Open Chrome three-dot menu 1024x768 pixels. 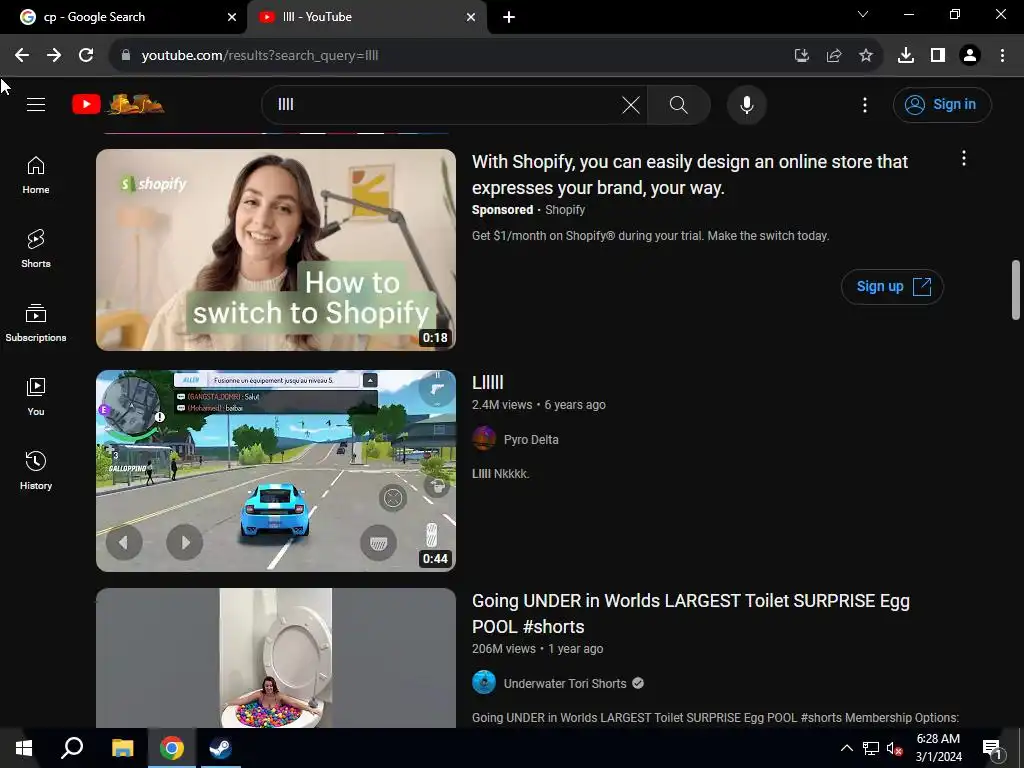coord(1002,56)
